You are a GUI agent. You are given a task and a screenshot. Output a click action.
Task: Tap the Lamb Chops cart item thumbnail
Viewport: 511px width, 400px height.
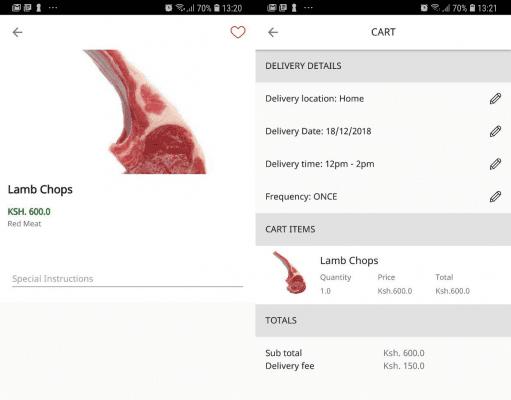coord(289,272)
